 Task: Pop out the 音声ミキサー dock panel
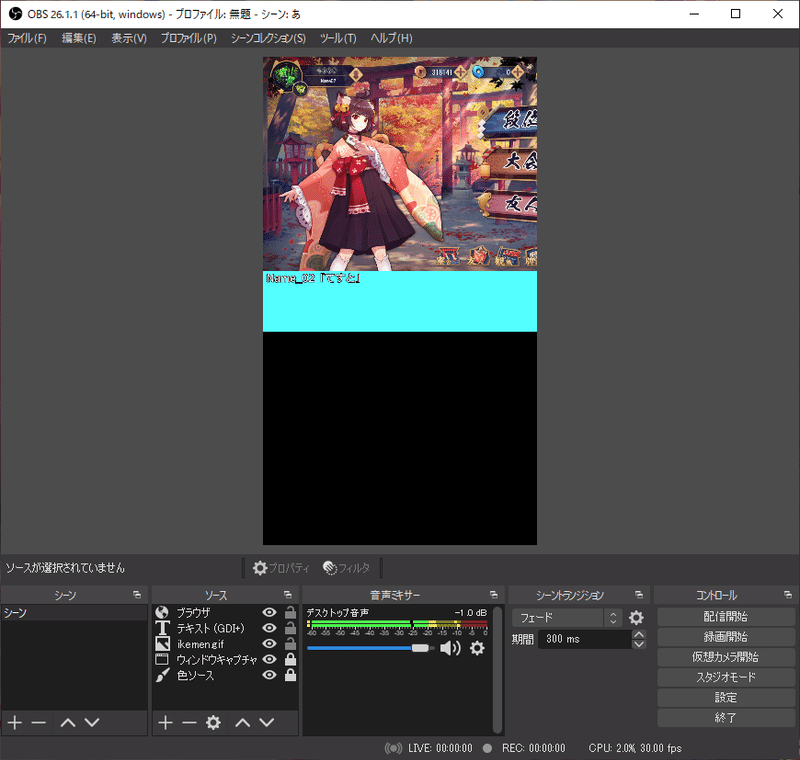493,595
